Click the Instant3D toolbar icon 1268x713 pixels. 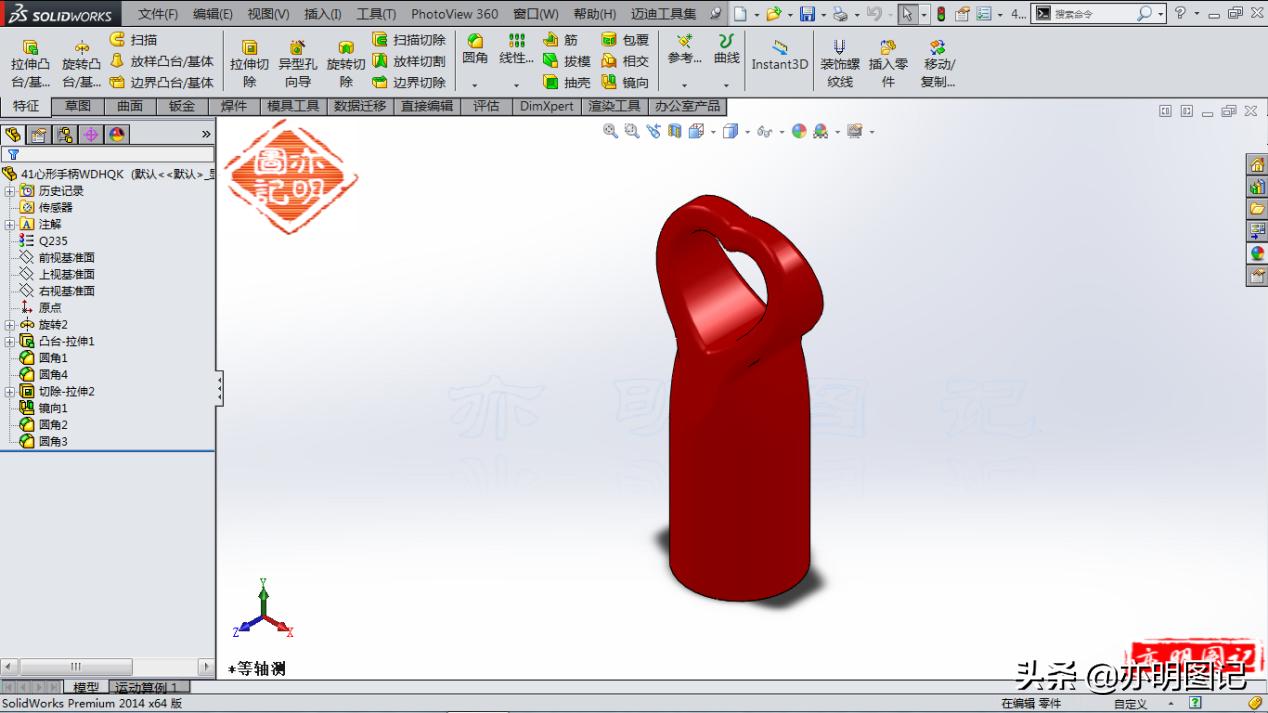779,55
